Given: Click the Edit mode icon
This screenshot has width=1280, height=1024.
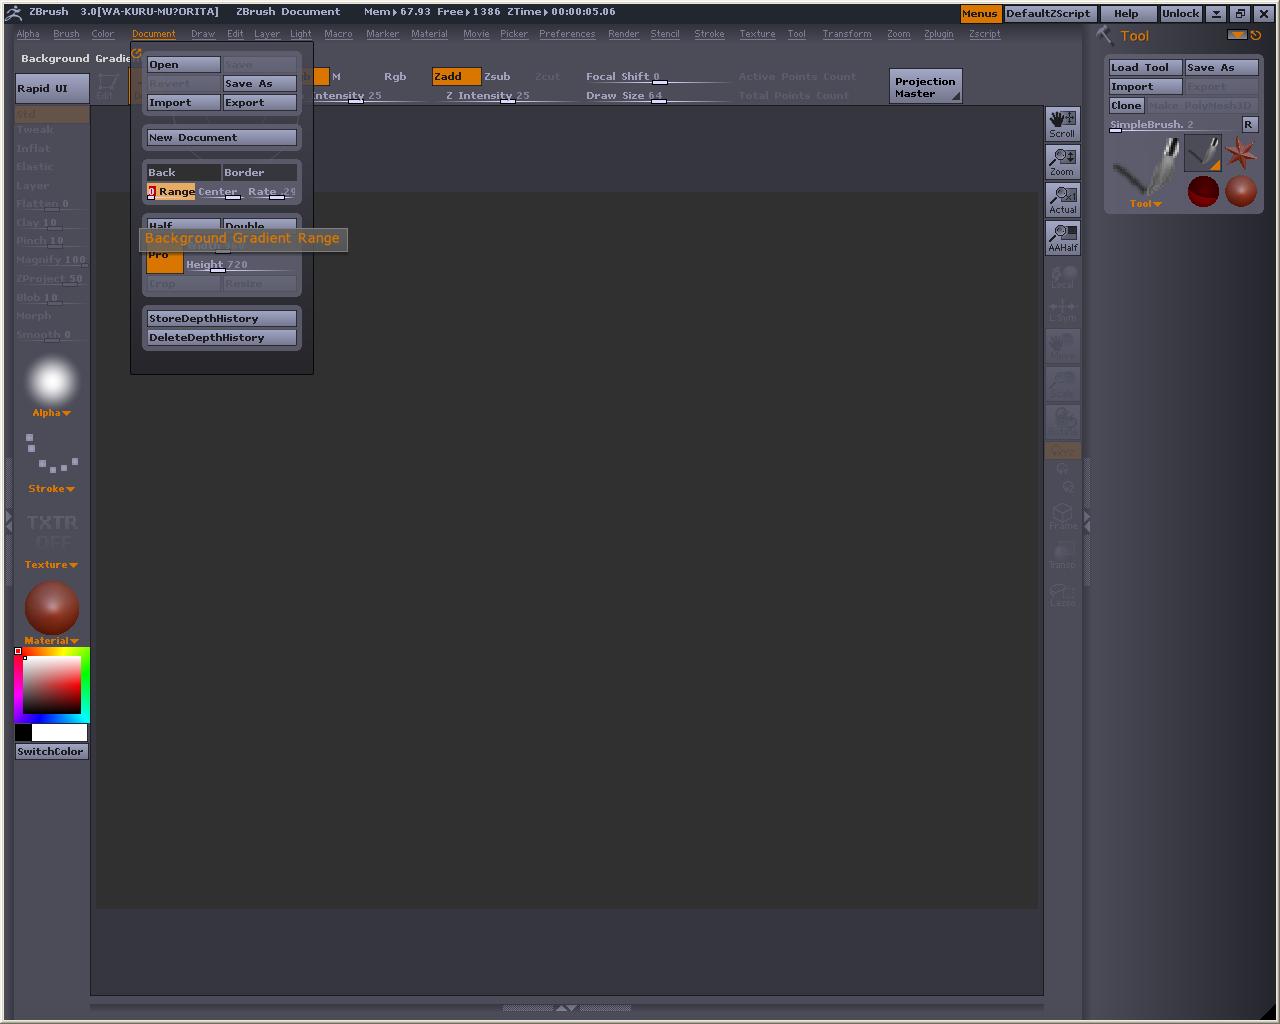Looking at the screenshot, I should point(106,87).
